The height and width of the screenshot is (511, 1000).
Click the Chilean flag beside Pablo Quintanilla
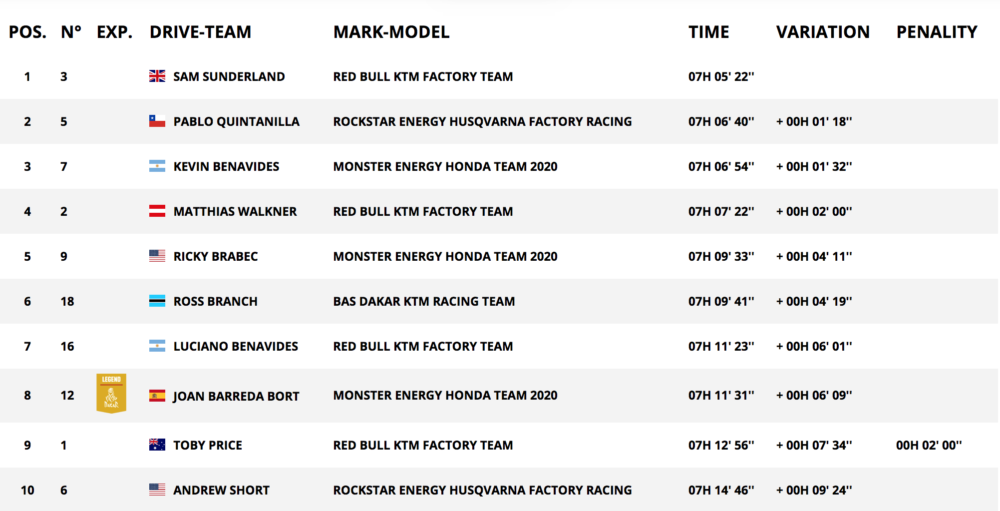tap(157, 121)
